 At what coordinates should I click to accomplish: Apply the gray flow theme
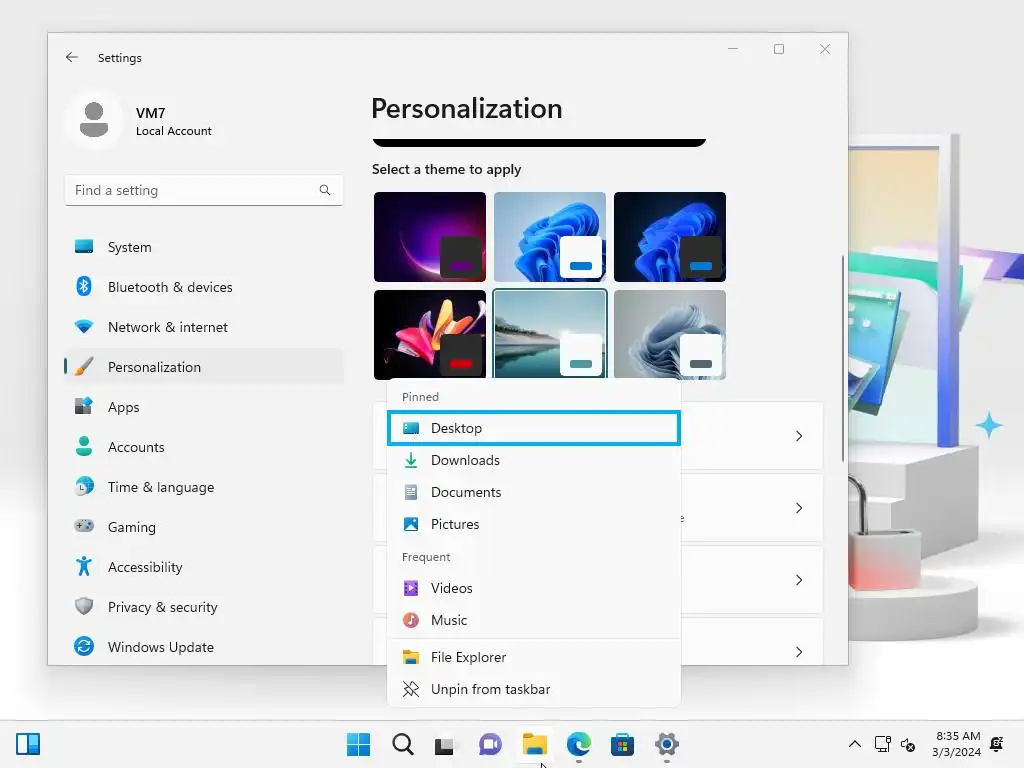(x=670, y=334)
